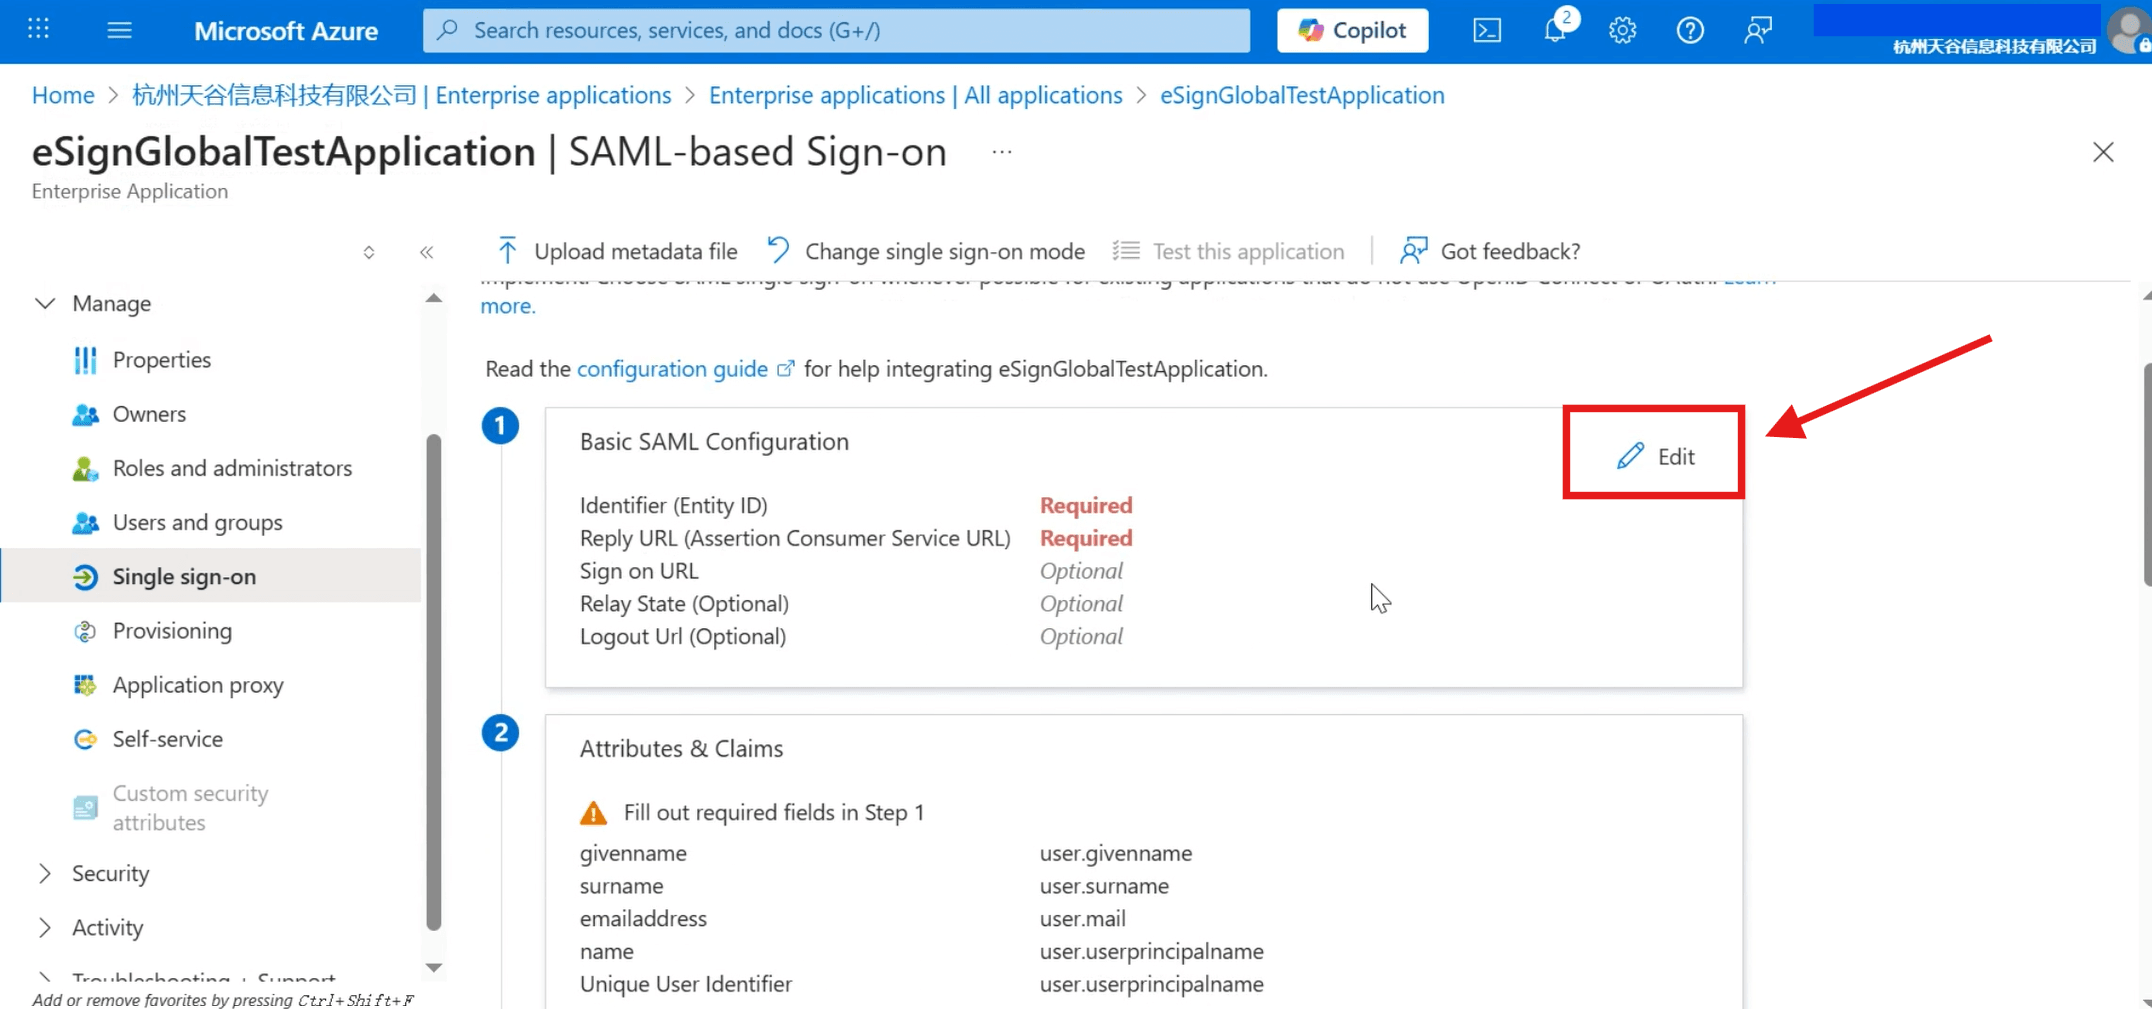Select Single sign-on menu item
Viewport: 2152px width, 1009px height.
point(210,576)
